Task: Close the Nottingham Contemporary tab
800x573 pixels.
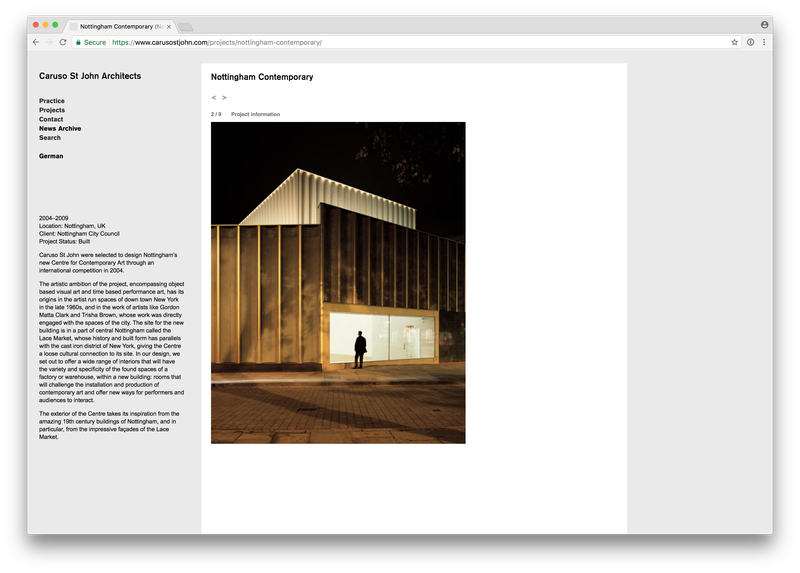Action: (x=169, y=27)
